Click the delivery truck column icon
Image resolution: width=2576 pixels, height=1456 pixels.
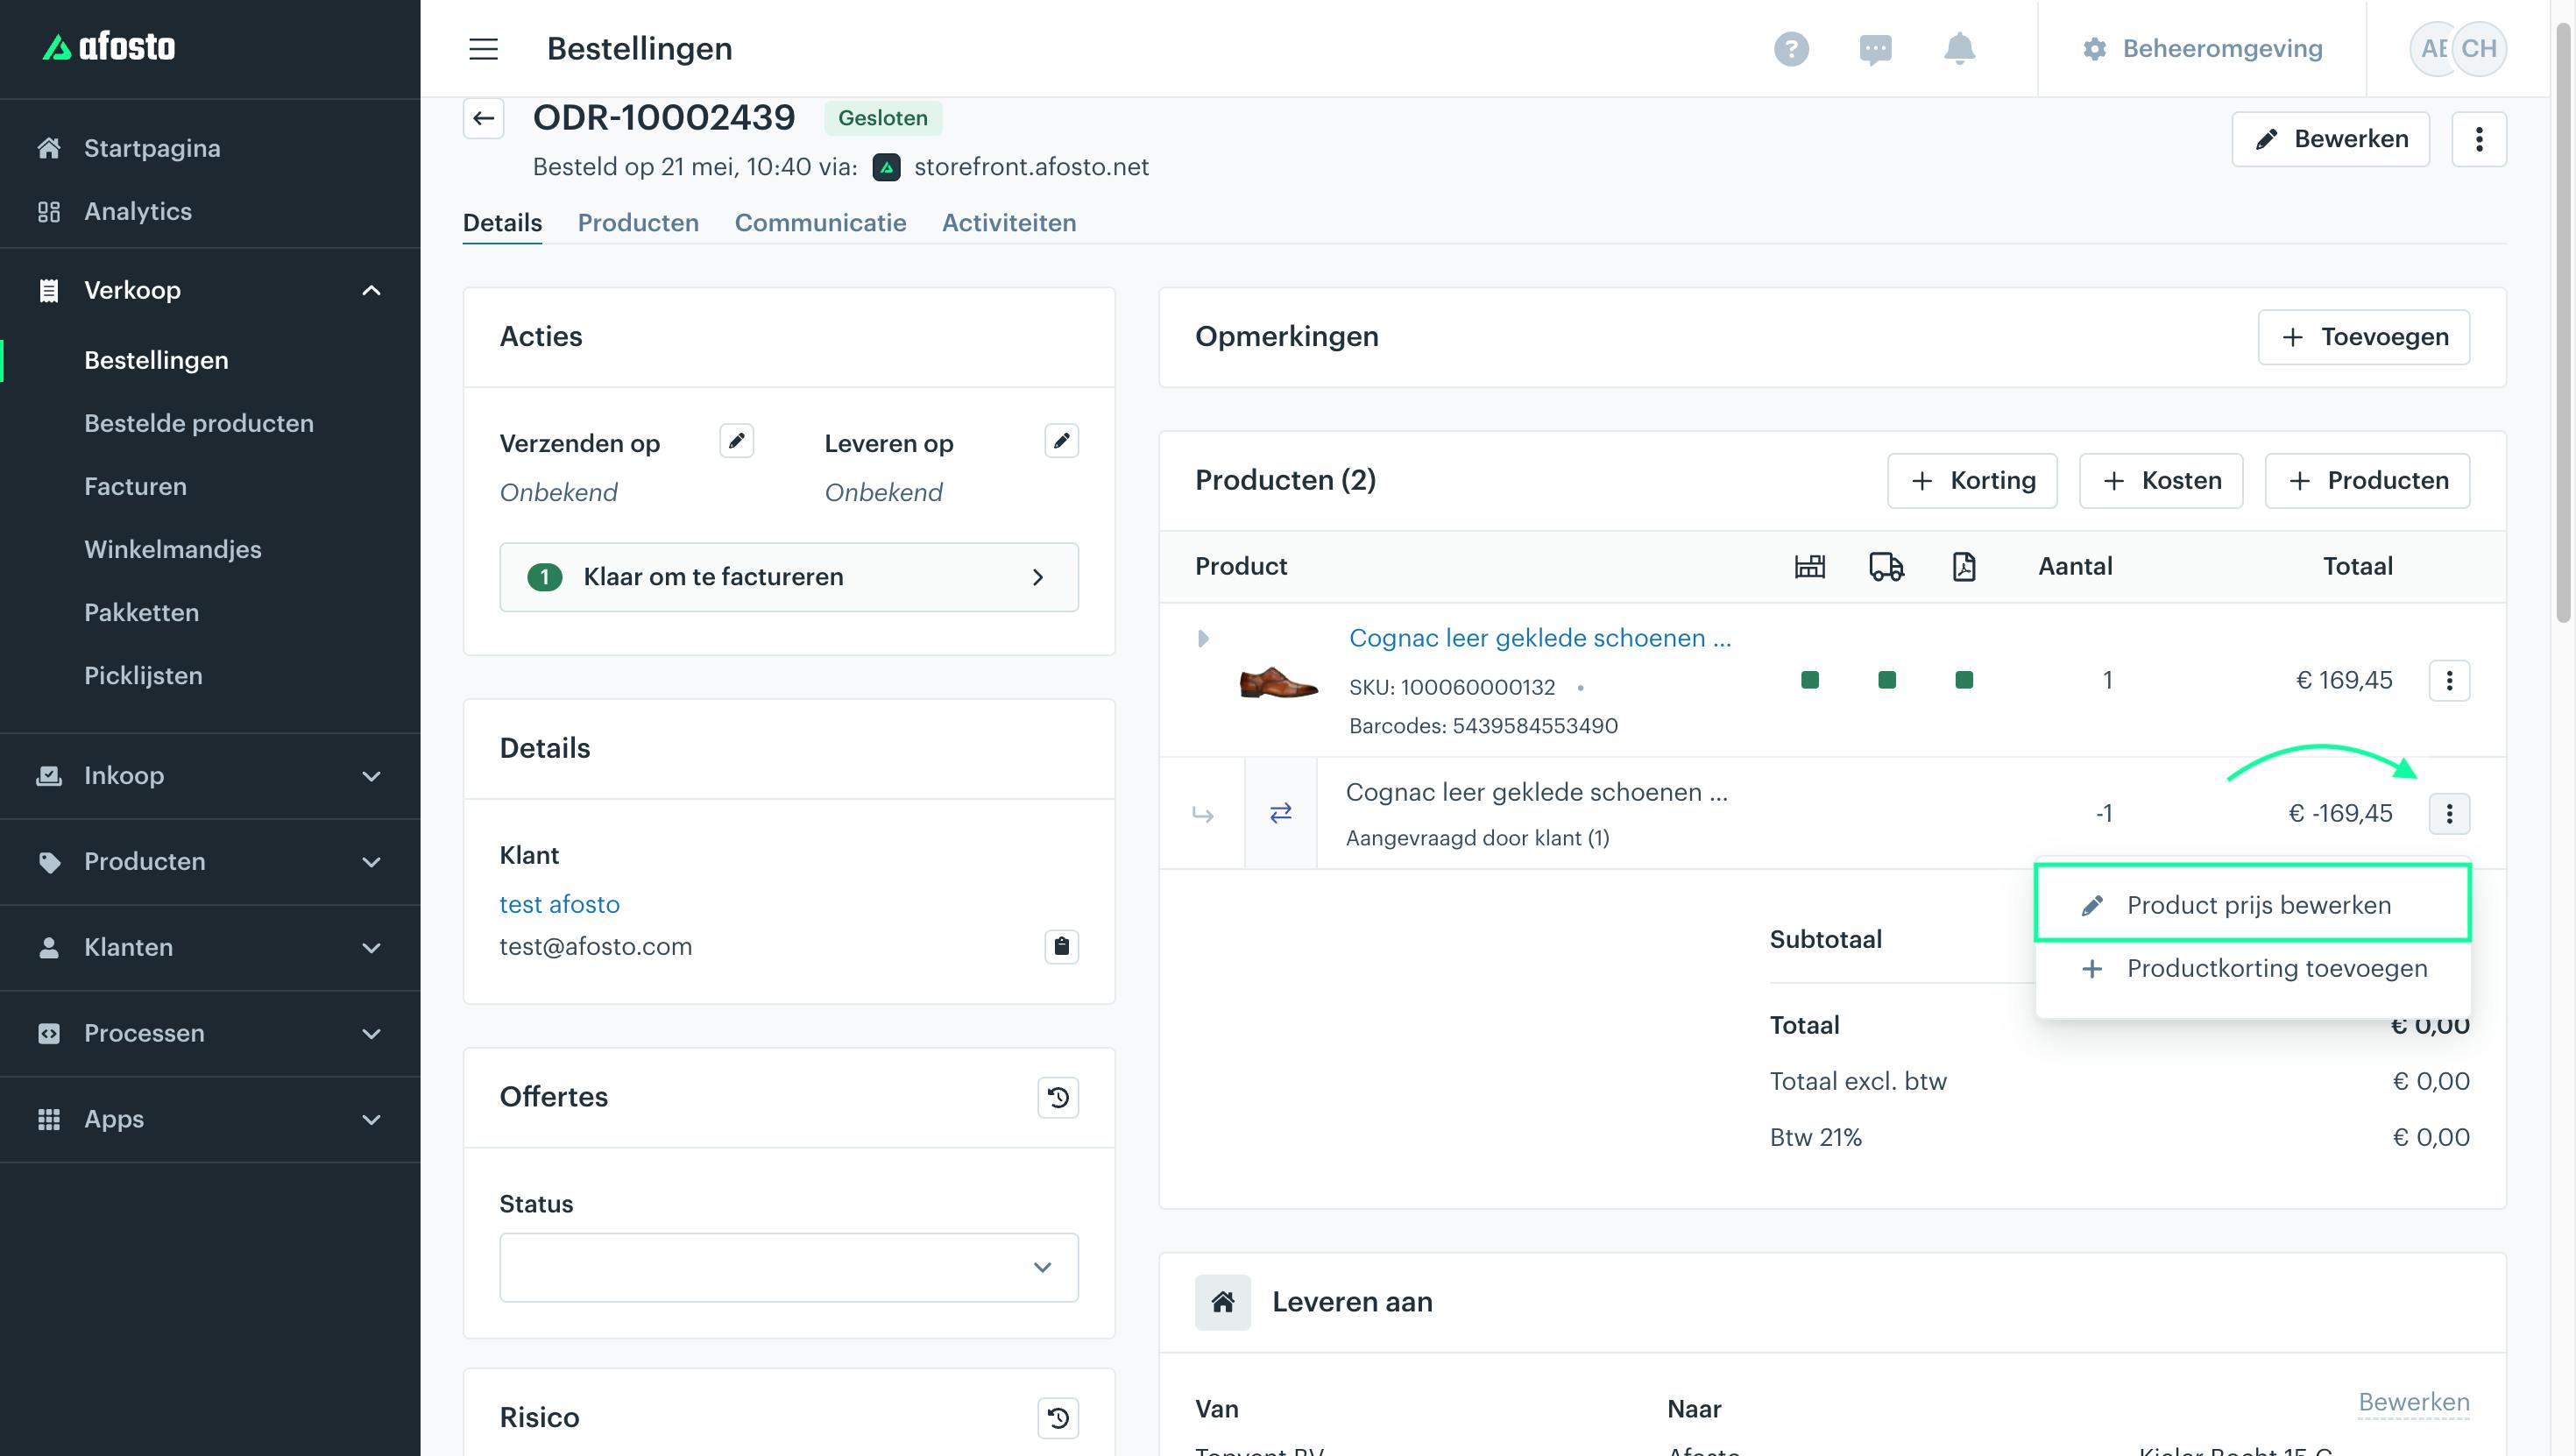[x=1886, y=566]
